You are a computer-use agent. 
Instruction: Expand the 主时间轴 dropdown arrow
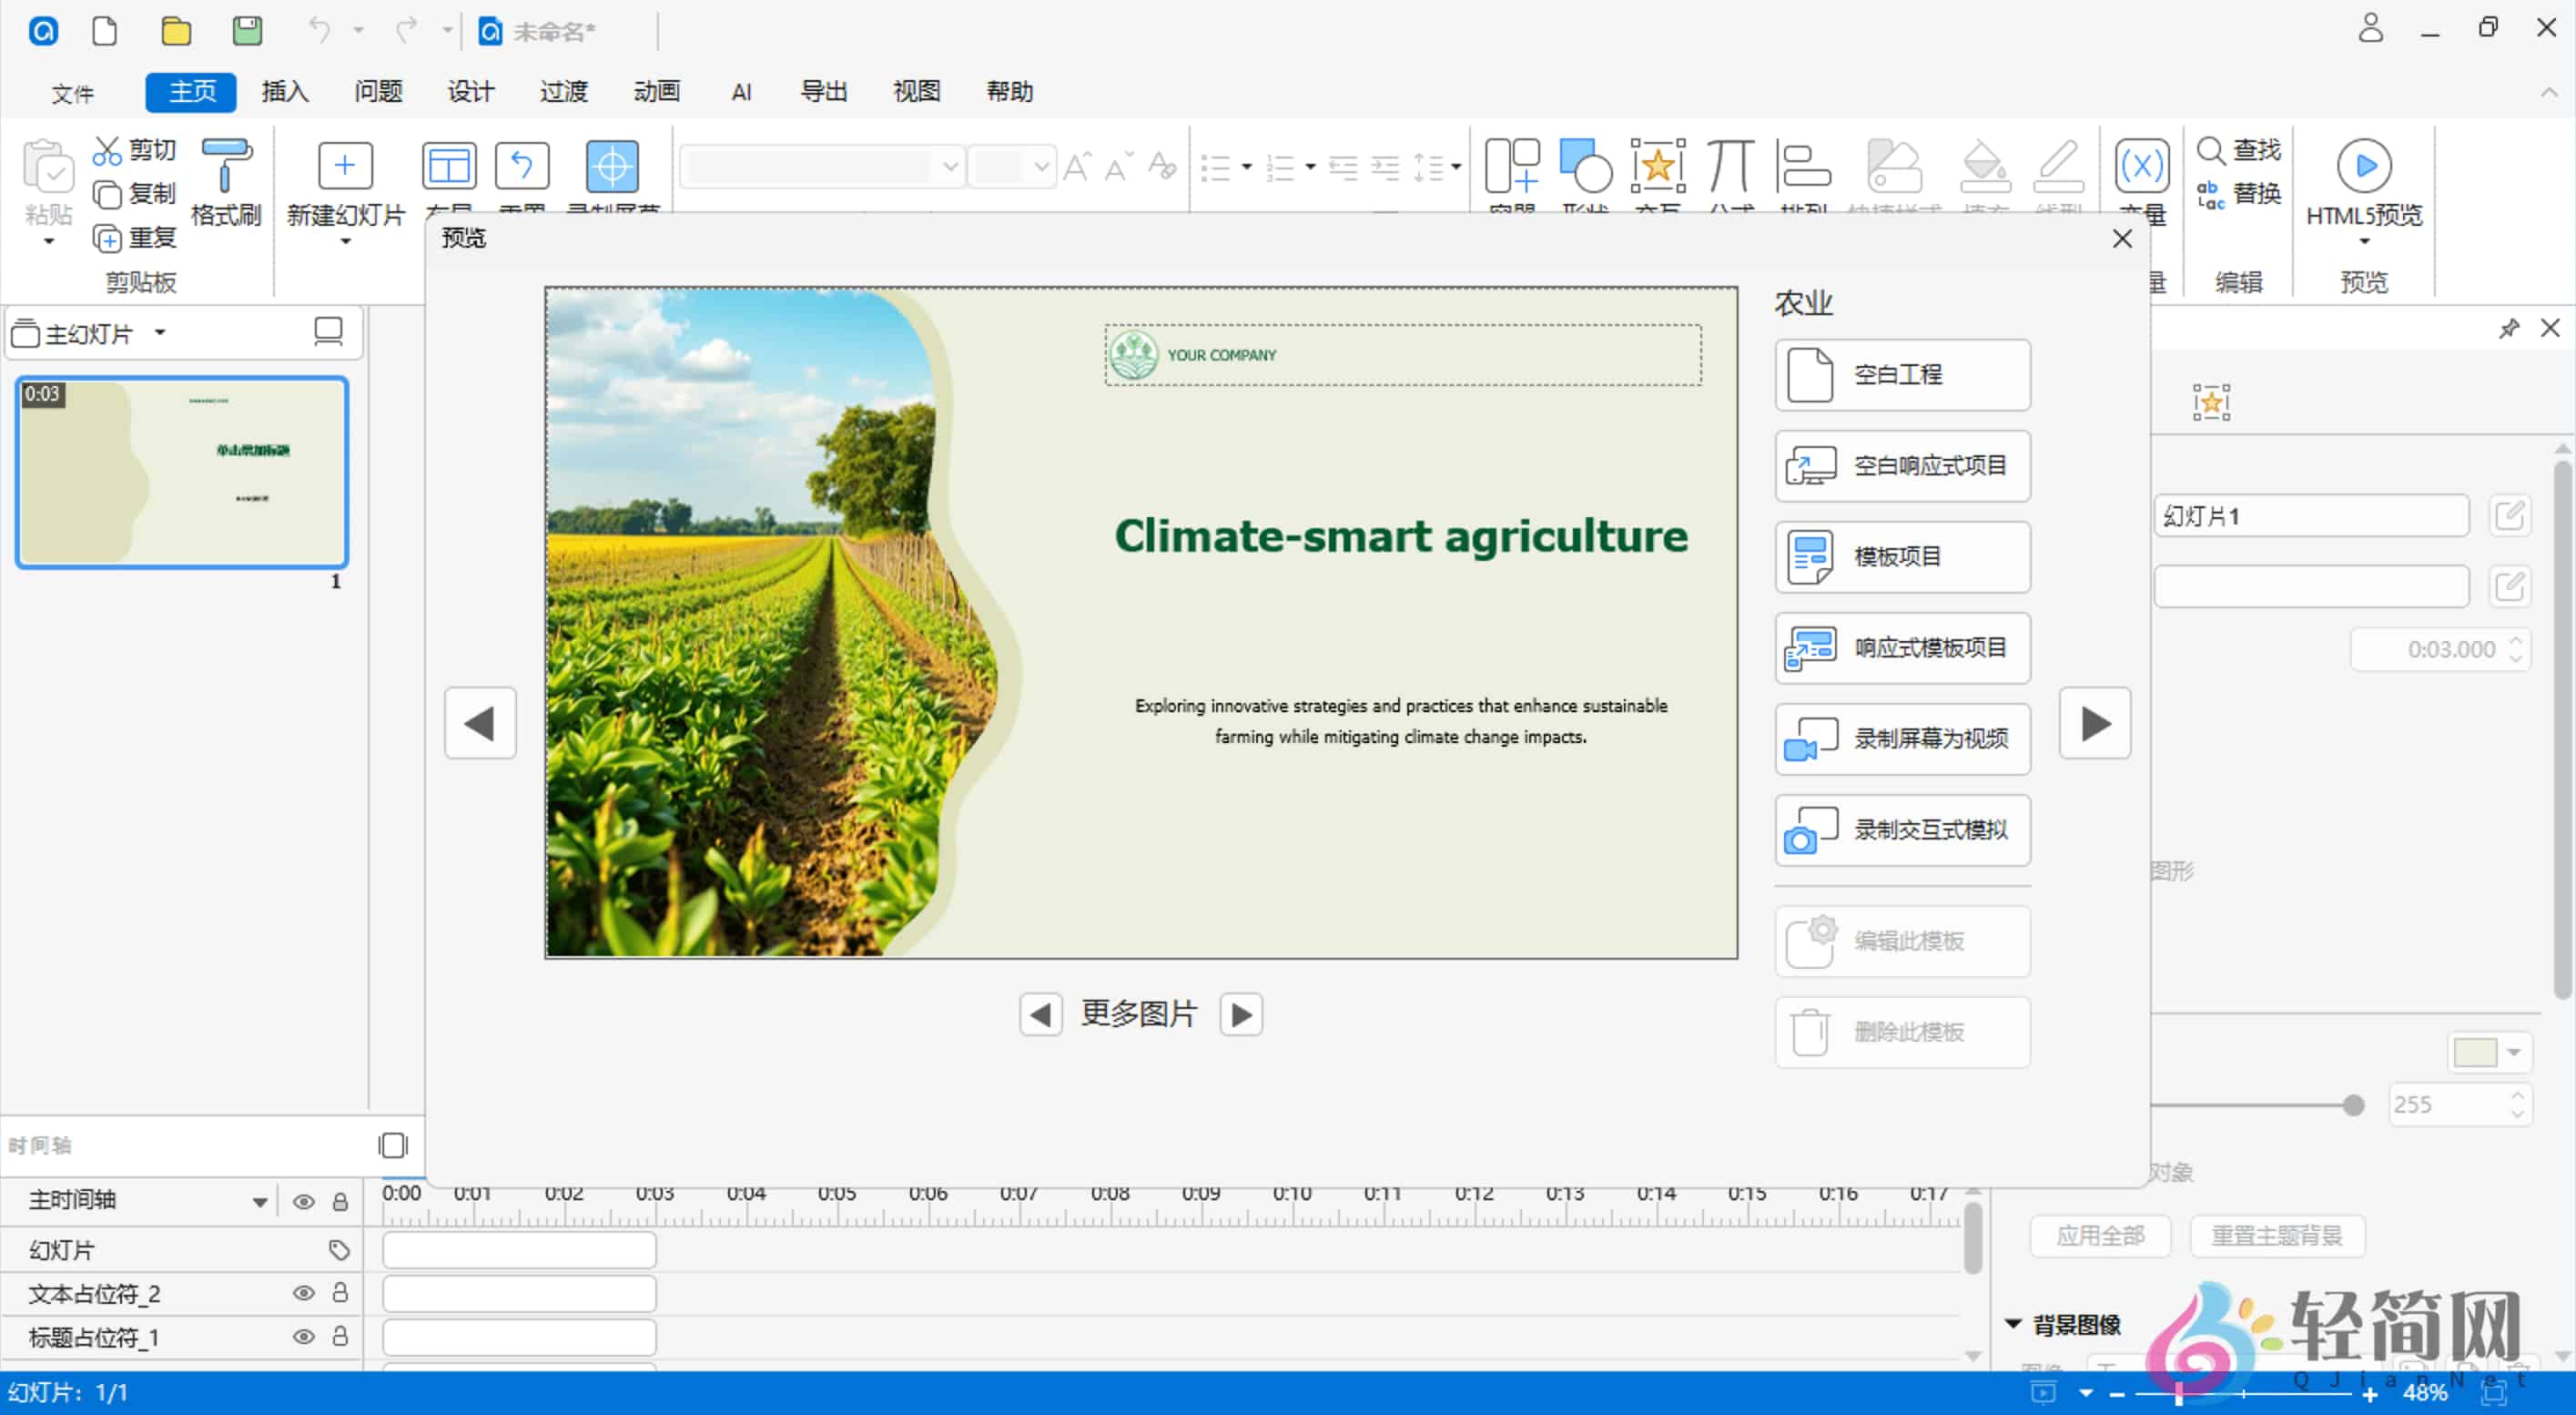click(259, 1200)
